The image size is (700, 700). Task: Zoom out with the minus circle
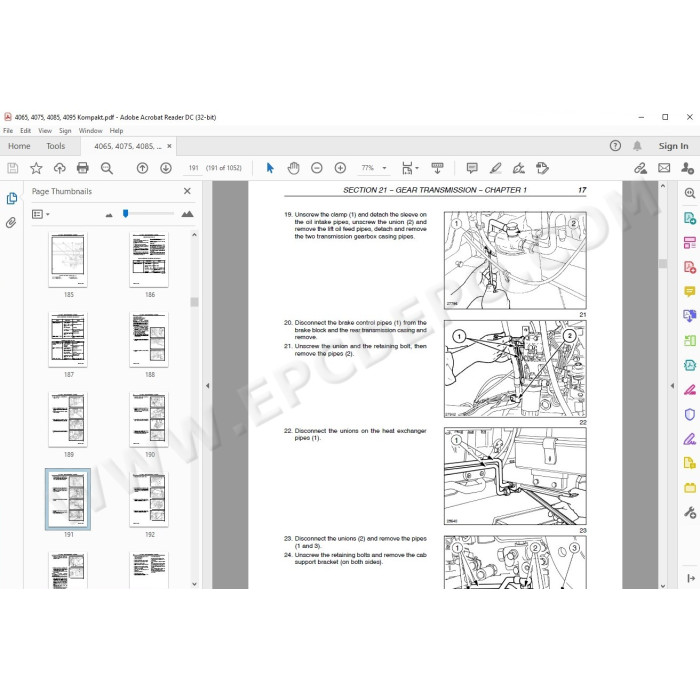pos(317,168)
